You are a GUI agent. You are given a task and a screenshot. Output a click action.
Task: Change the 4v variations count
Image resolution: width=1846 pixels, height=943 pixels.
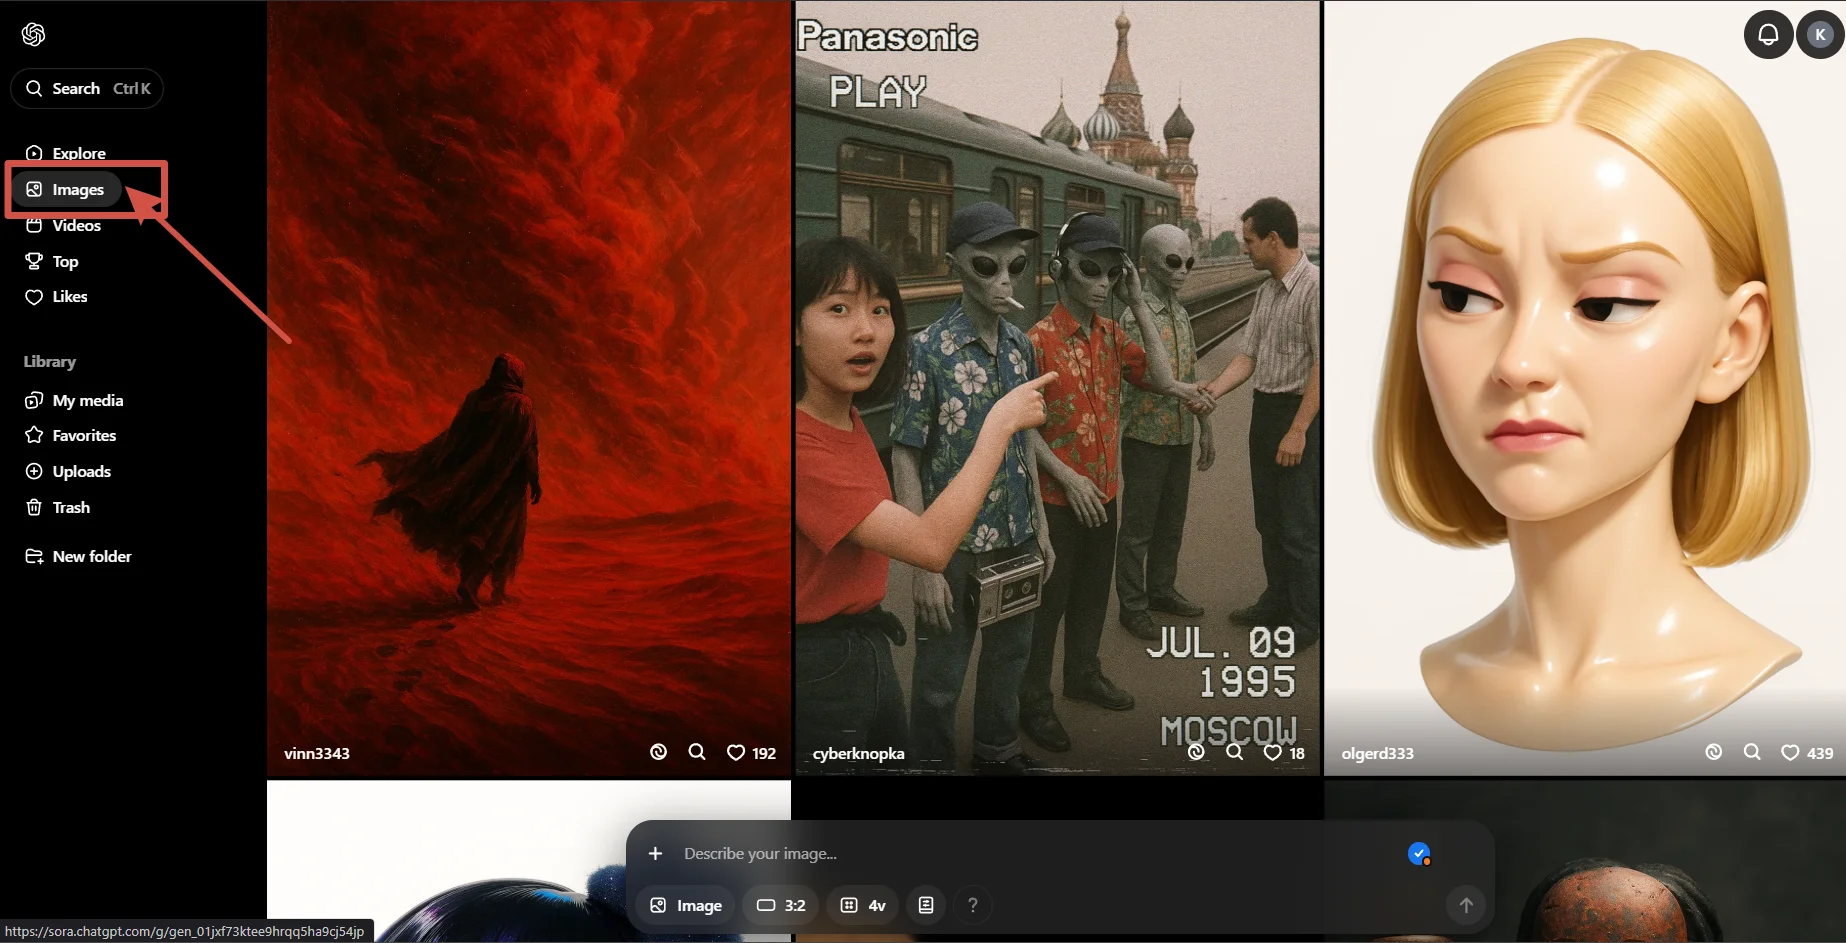(x=862, y=905)
